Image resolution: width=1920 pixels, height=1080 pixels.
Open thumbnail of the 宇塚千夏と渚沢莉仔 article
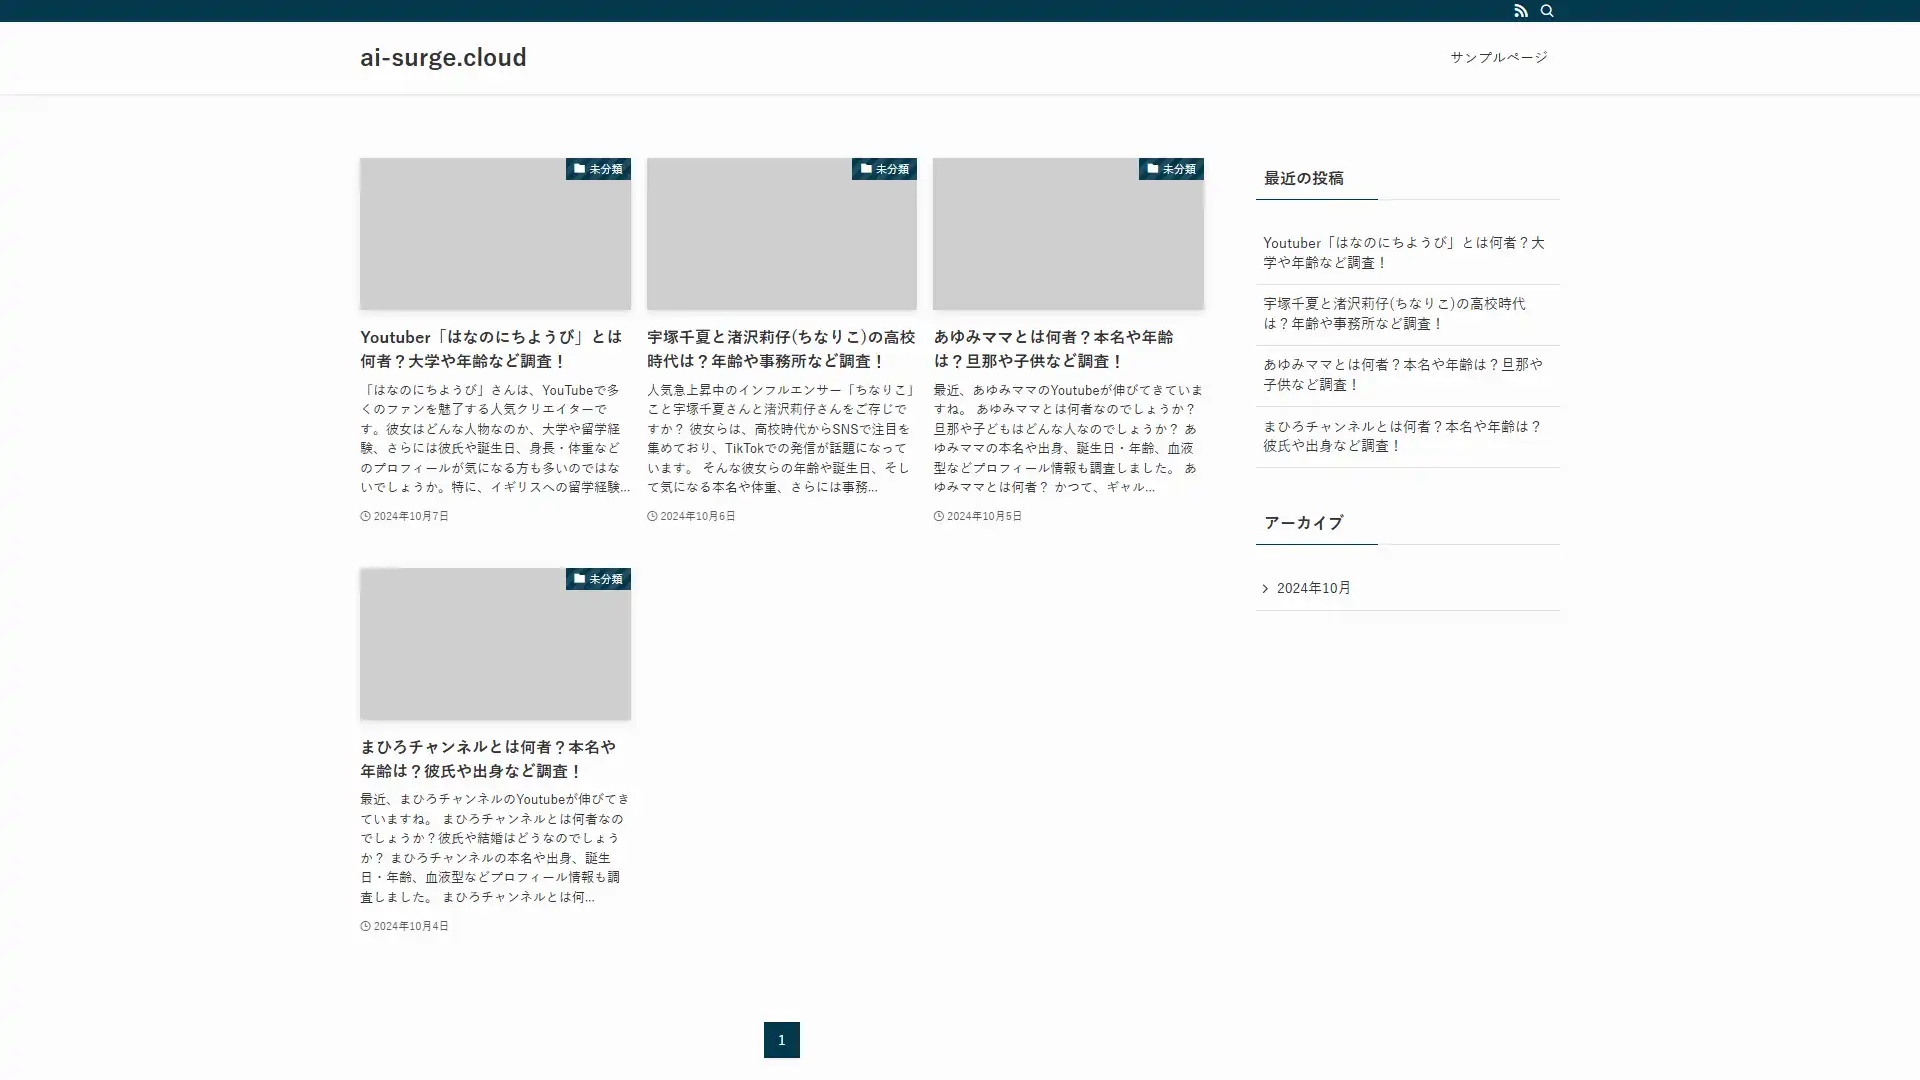[x=781, y=233]
